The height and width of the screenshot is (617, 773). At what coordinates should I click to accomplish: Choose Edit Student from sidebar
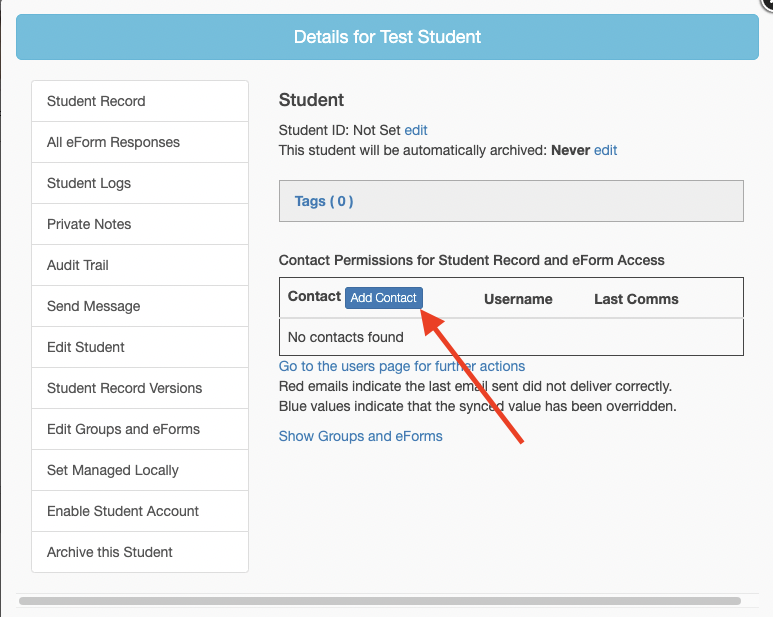point(86,347)
